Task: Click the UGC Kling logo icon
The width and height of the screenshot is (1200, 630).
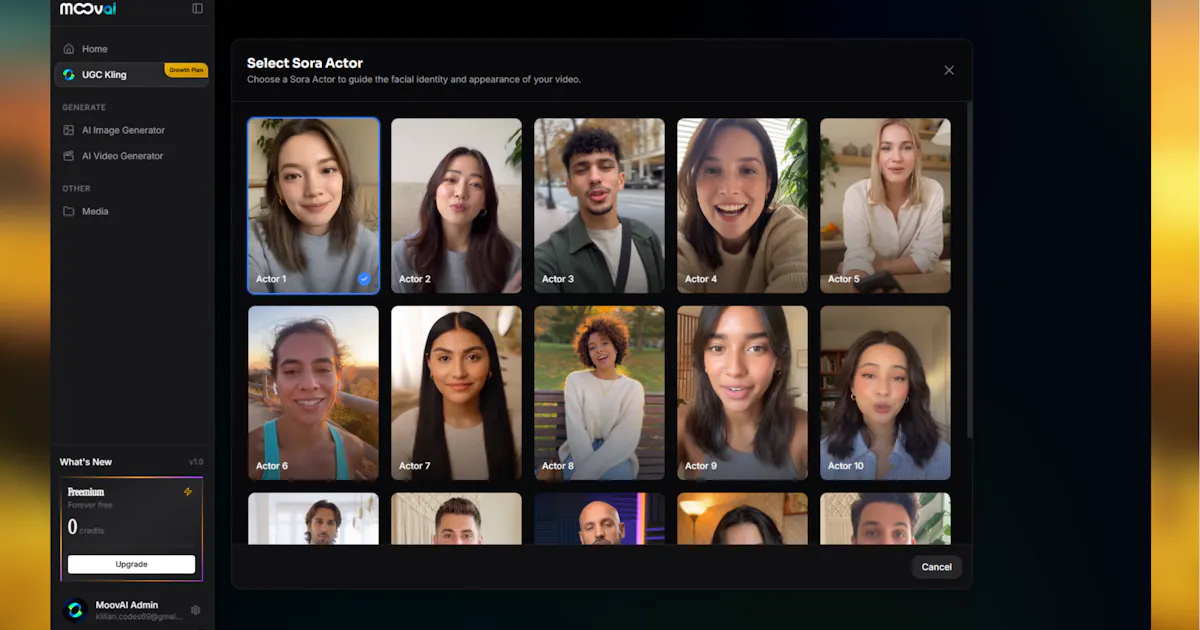Action: 68,75
